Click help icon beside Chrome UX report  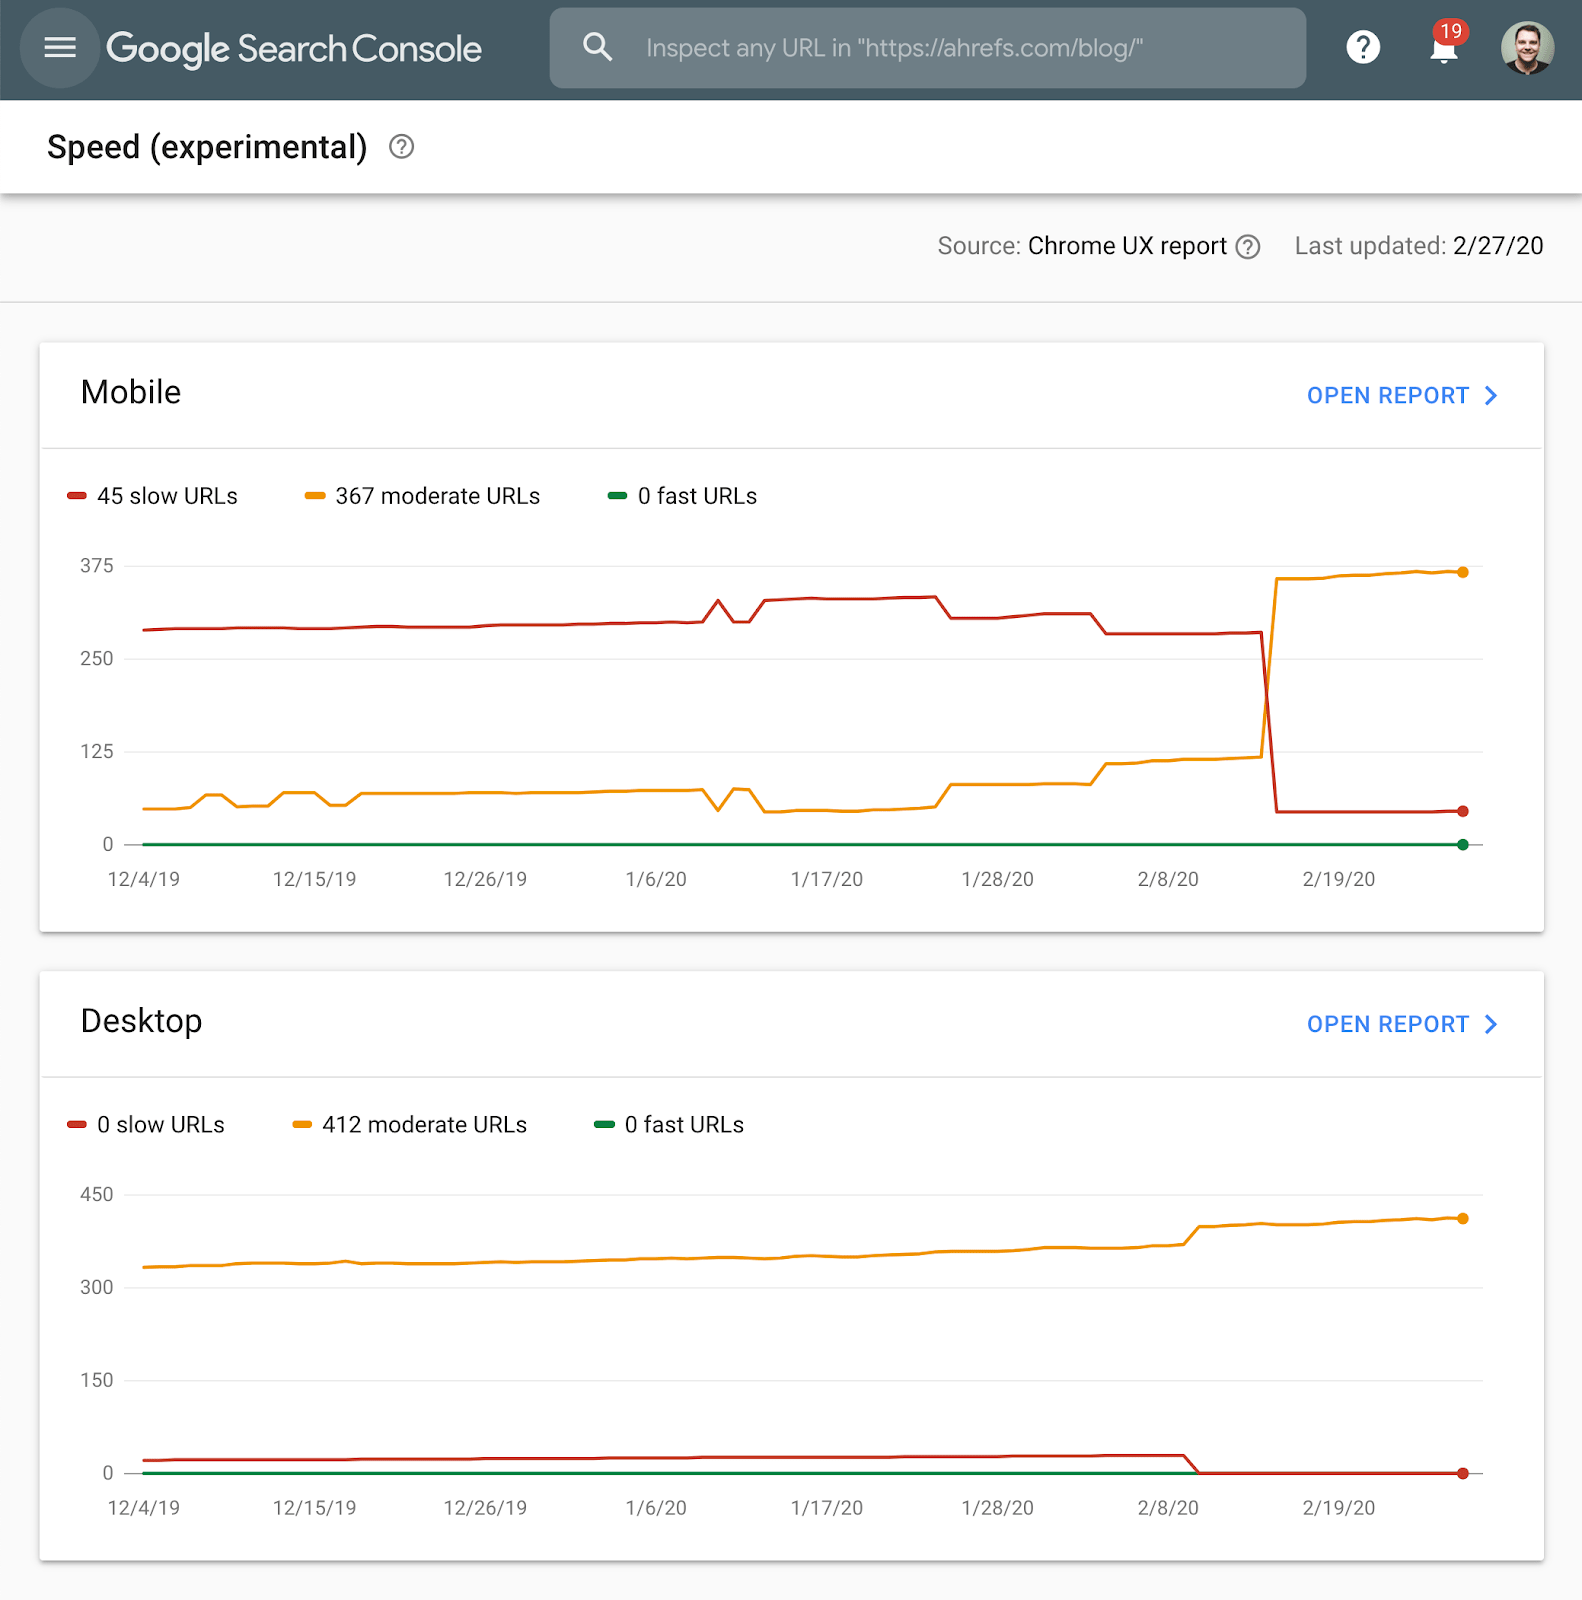(x=1248, y=247)
